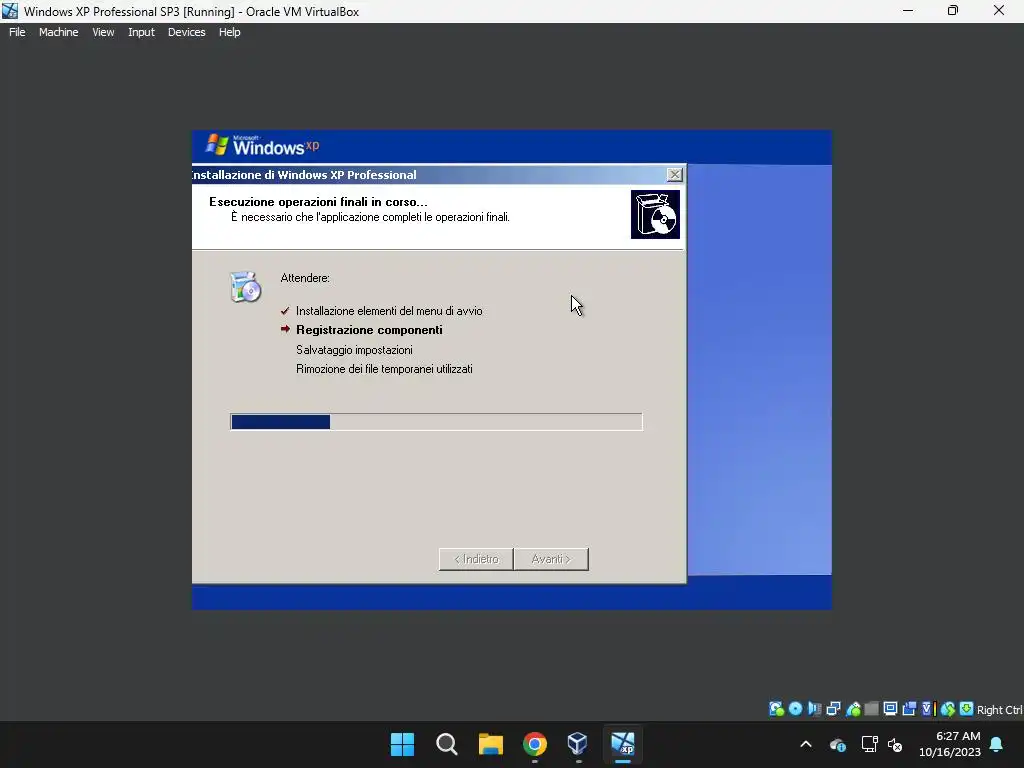Click the red checkmark next to Installazione elementi

pos(285,311)
